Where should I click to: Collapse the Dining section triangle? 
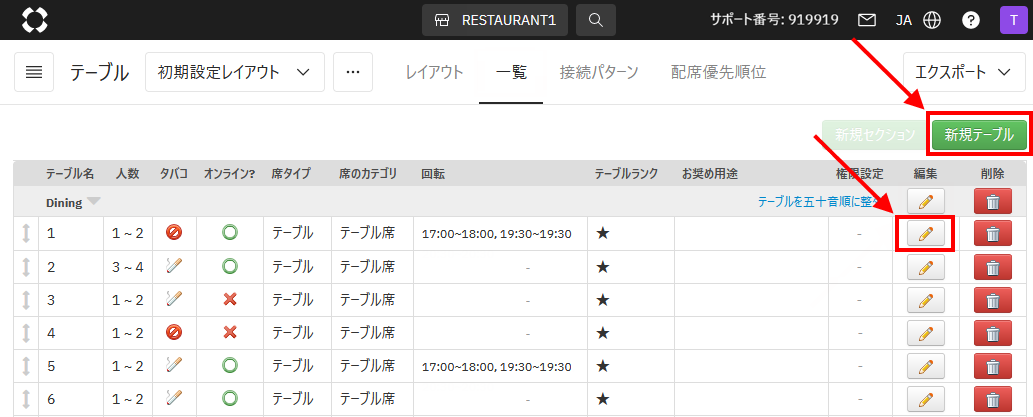[x=94, y=202]
